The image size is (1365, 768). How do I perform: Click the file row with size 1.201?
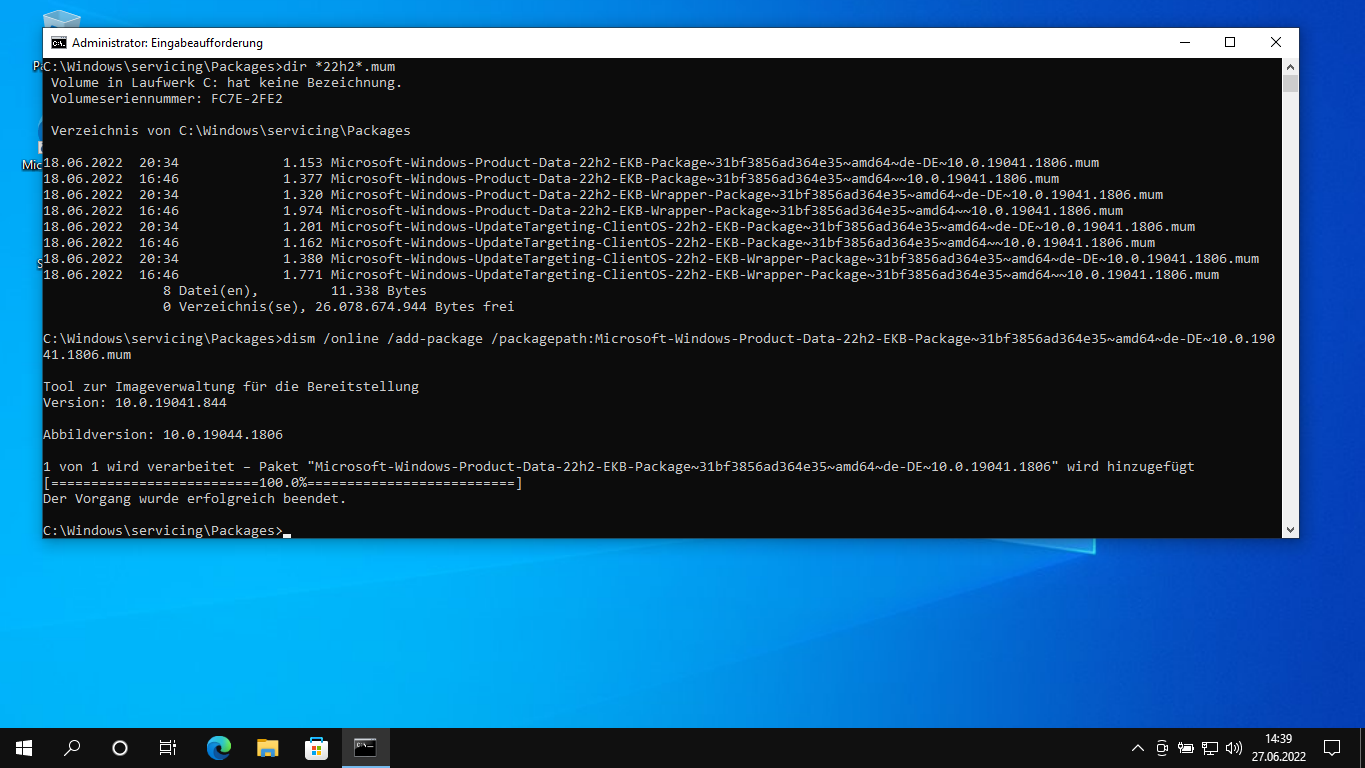[619, 227]
